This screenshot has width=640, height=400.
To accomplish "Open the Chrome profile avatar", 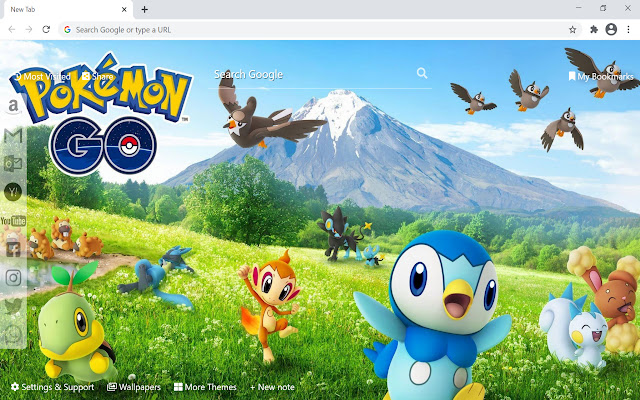I will (x=611, y=29).
